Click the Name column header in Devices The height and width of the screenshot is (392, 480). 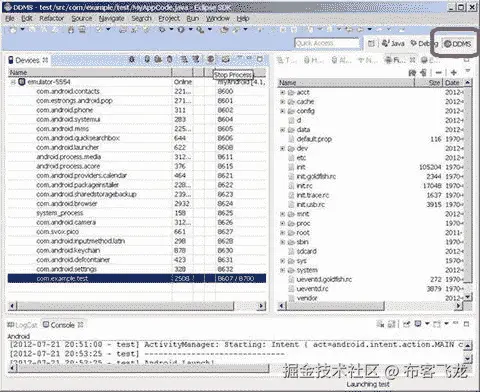click(89, 72)
